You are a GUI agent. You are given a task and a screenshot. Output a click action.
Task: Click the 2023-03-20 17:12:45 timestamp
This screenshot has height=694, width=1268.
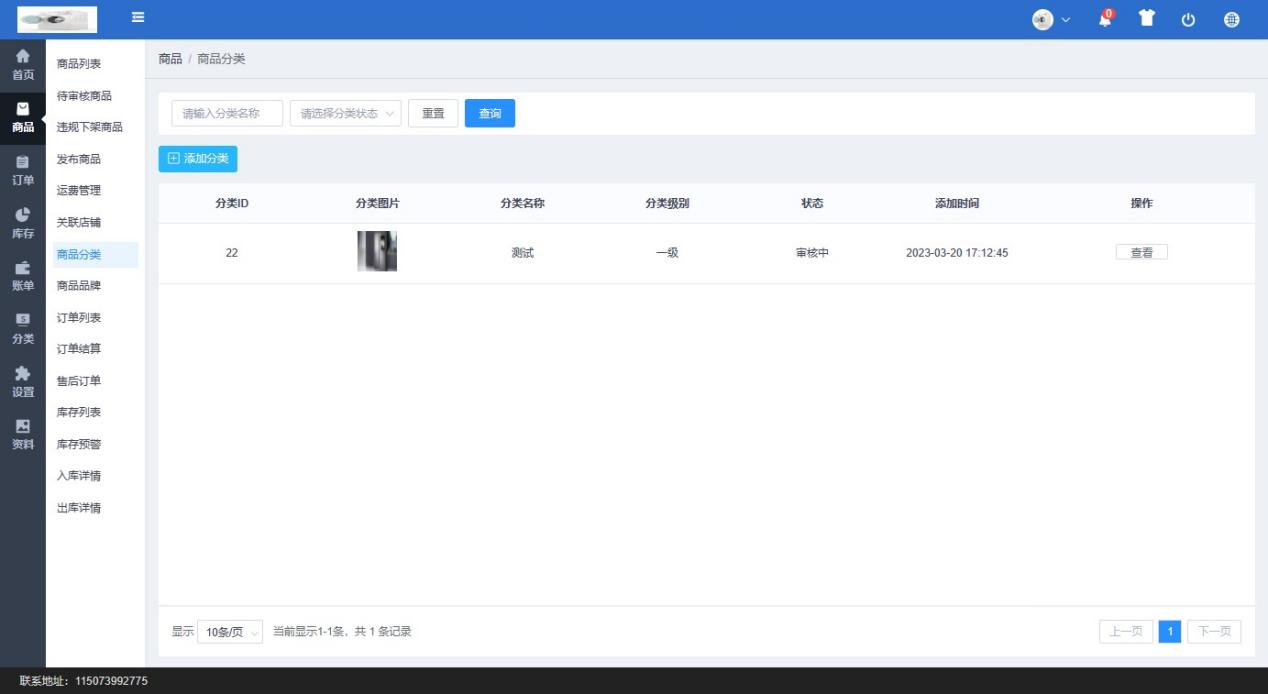957,253
